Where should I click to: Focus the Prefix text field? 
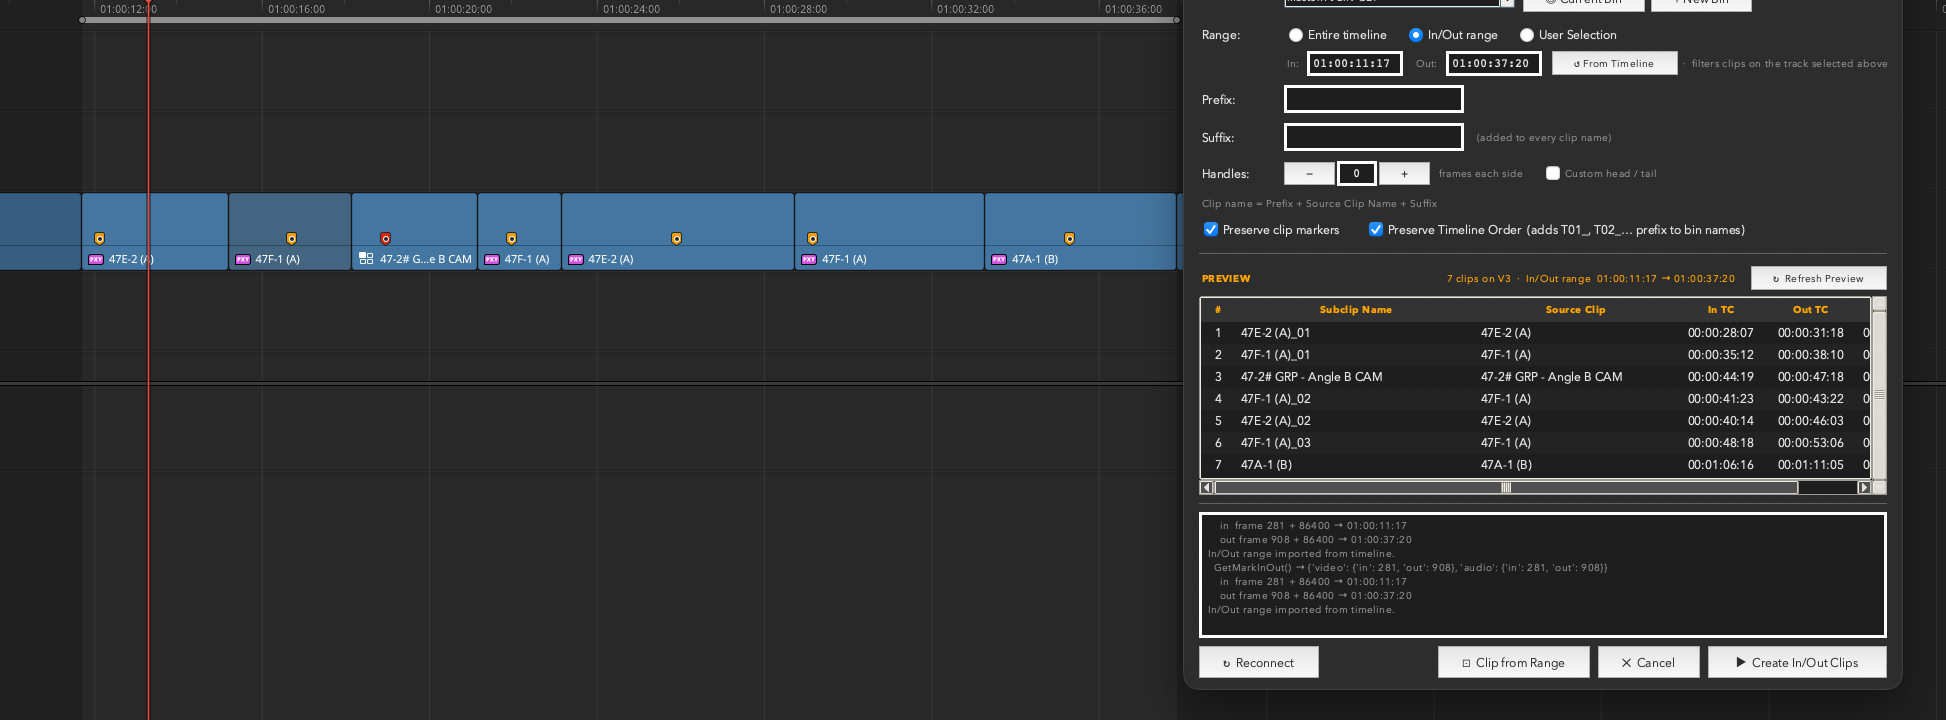click(x=1373, y=99)
